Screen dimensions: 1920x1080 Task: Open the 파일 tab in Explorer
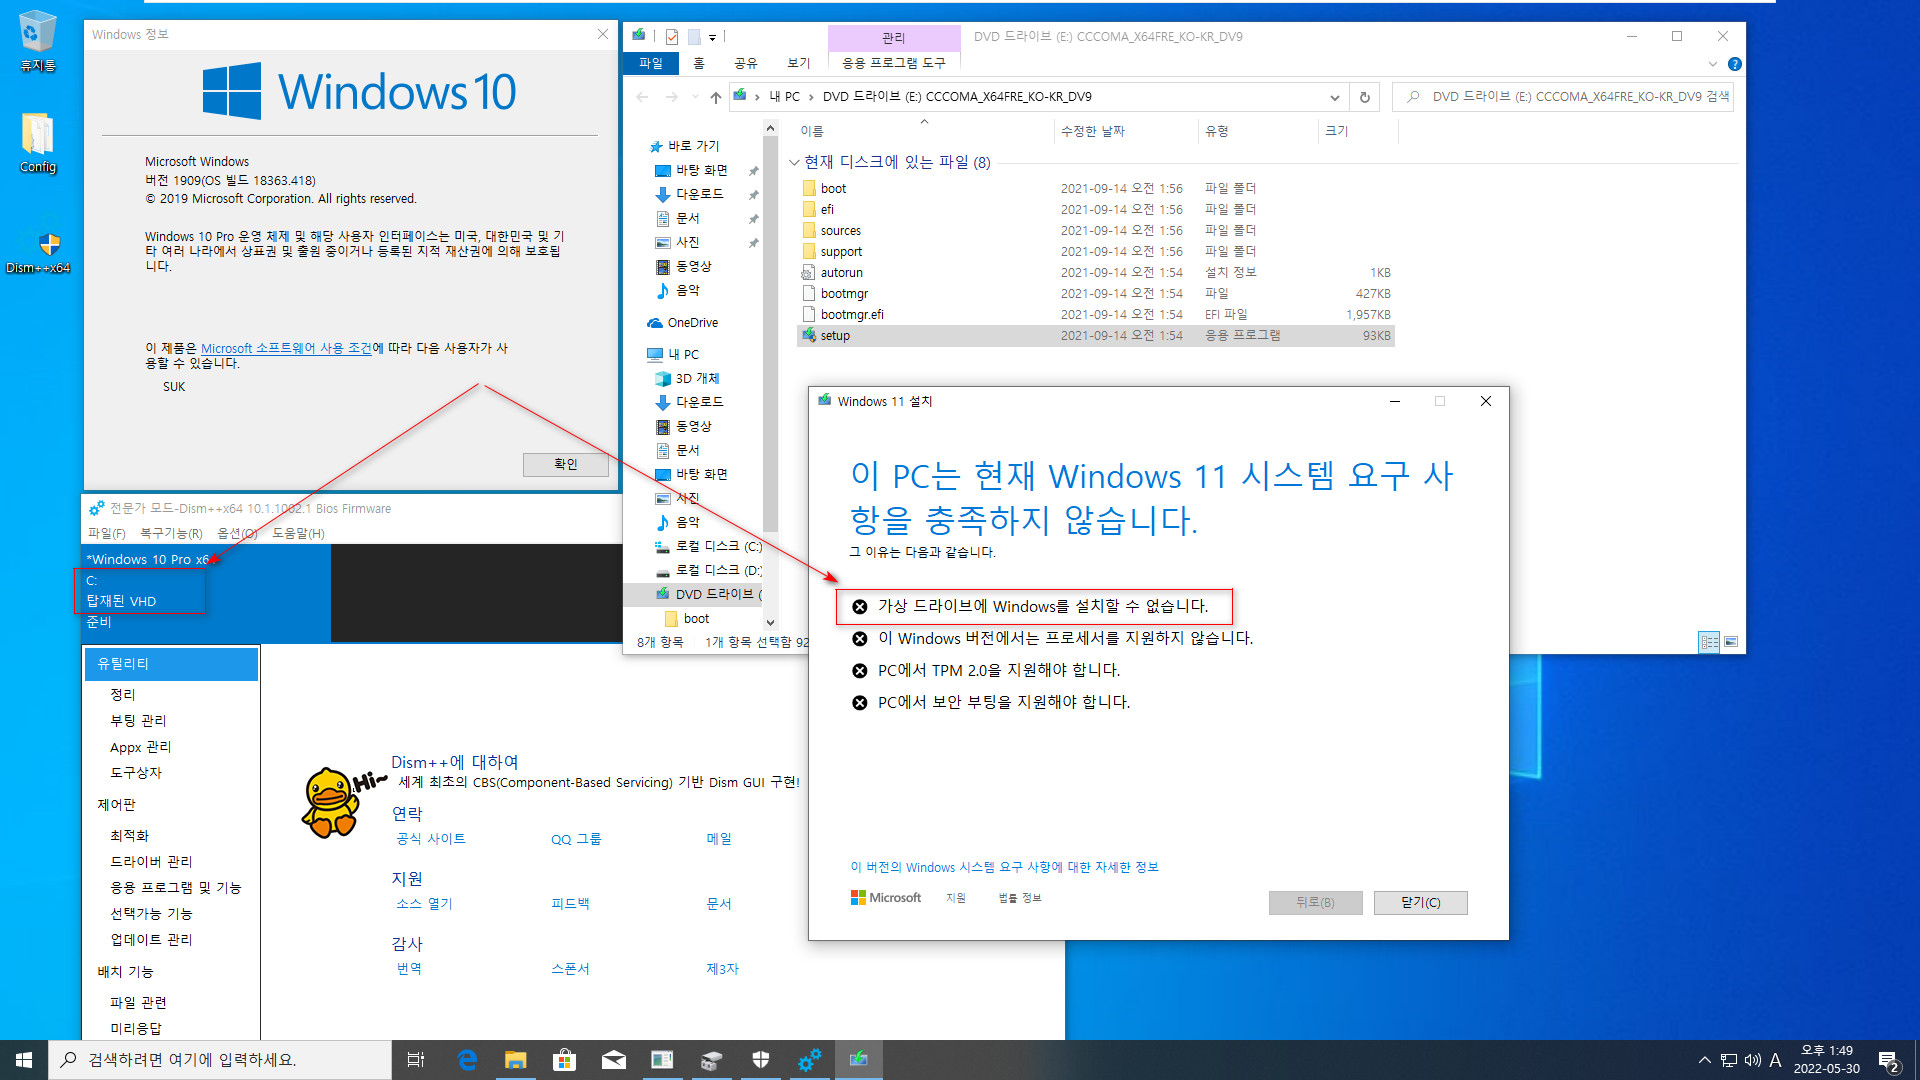(651, 63)
